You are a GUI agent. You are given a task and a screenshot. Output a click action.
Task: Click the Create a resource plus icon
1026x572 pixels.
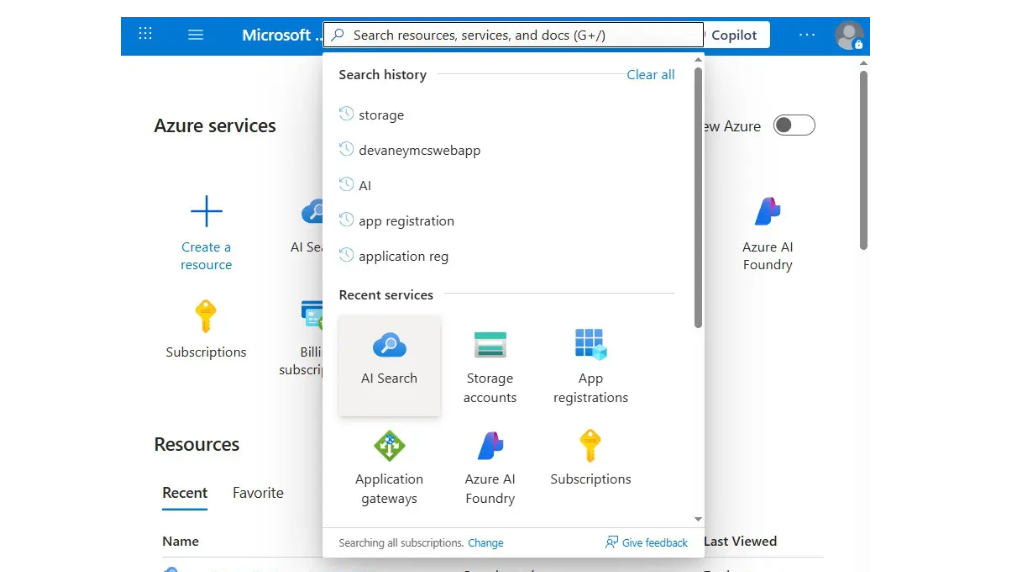point(206,211)
